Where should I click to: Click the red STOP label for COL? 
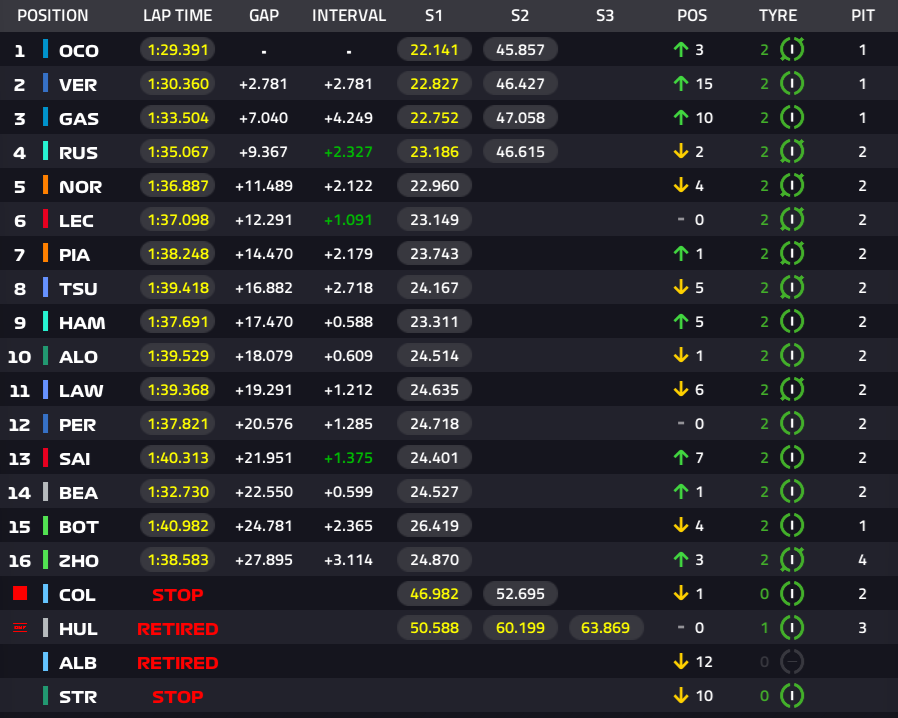pyautogui.click(x=178, y=595)
